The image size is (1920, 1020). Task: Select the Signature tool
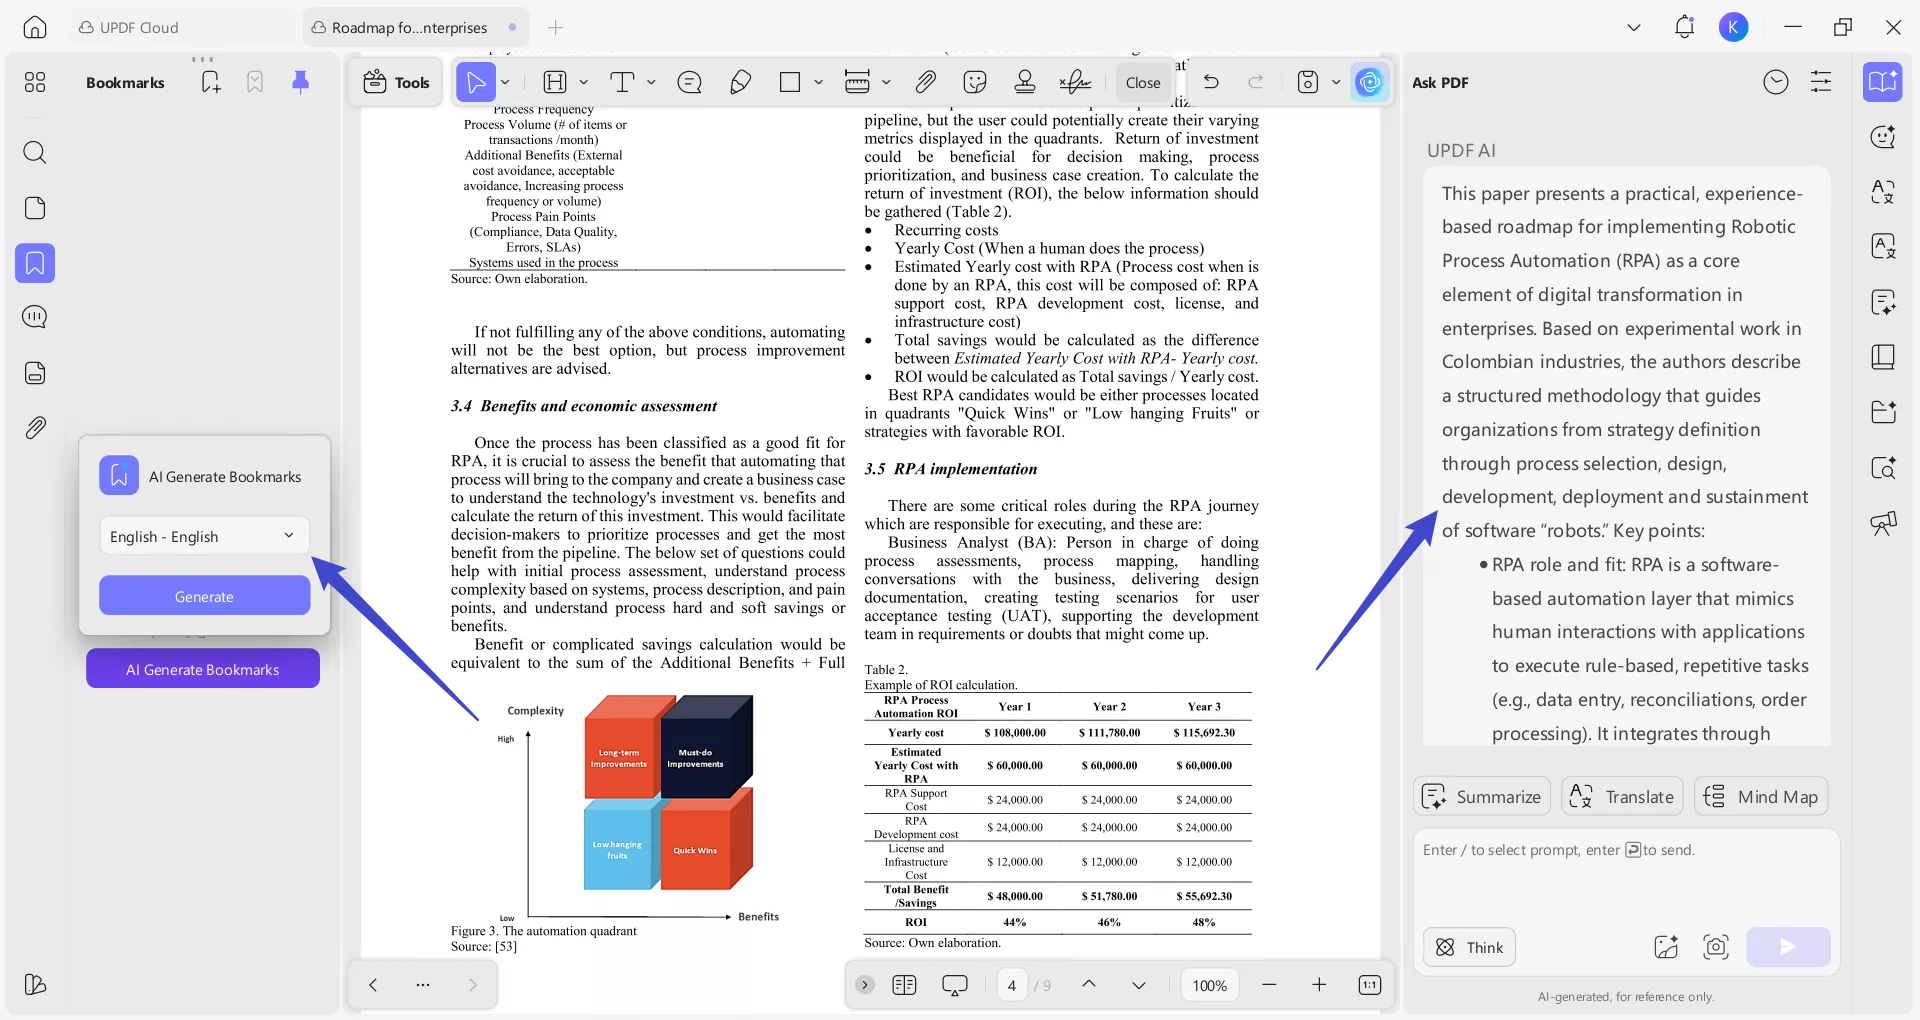pos(1076,82)
